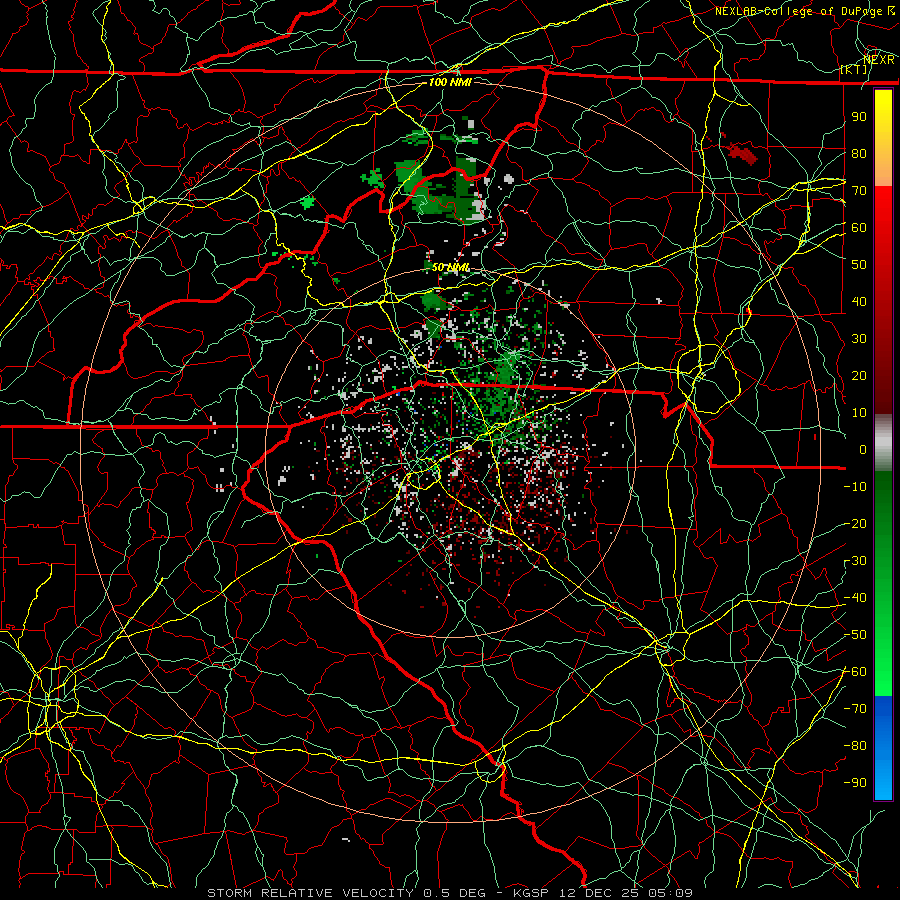The height and width of the screenshot is (900, 900).
Task: Pick the gray zero-velocity segment of the scale
Action: [883, 443]
